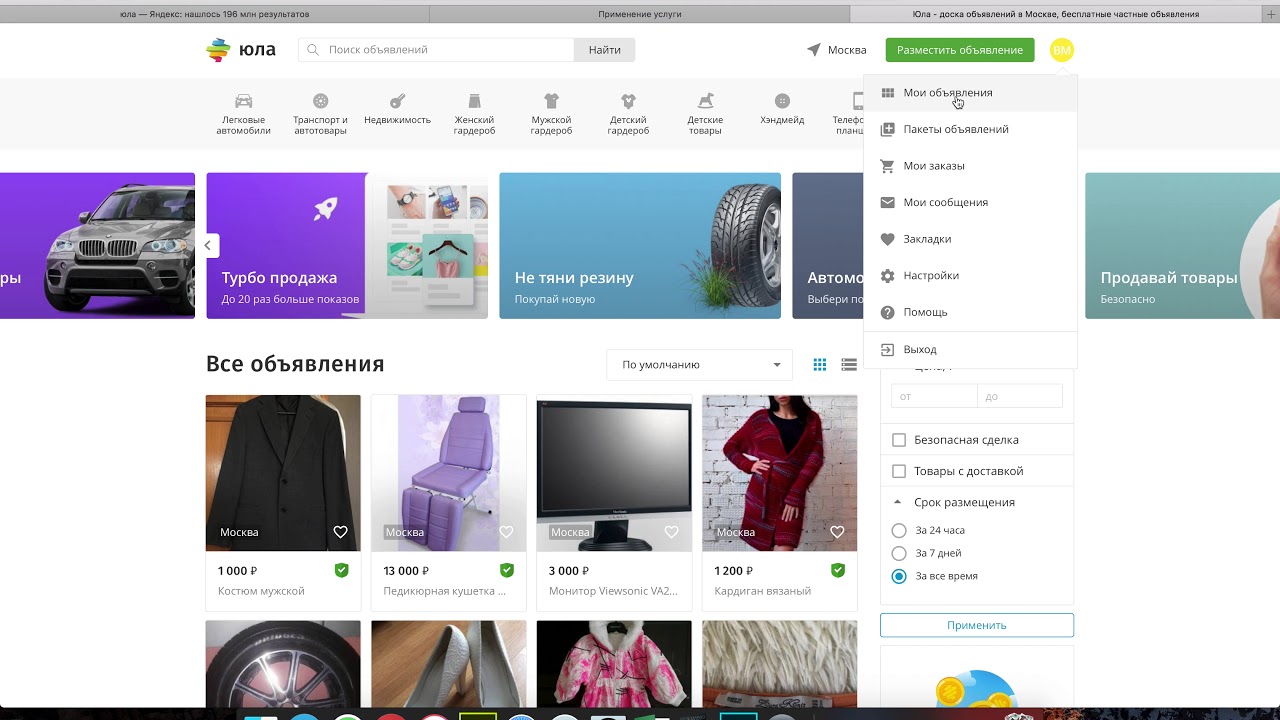Favorite the Костюм мужской listing heart
The width and height of the screenshot is (1280, 720).
click(340, 532)
